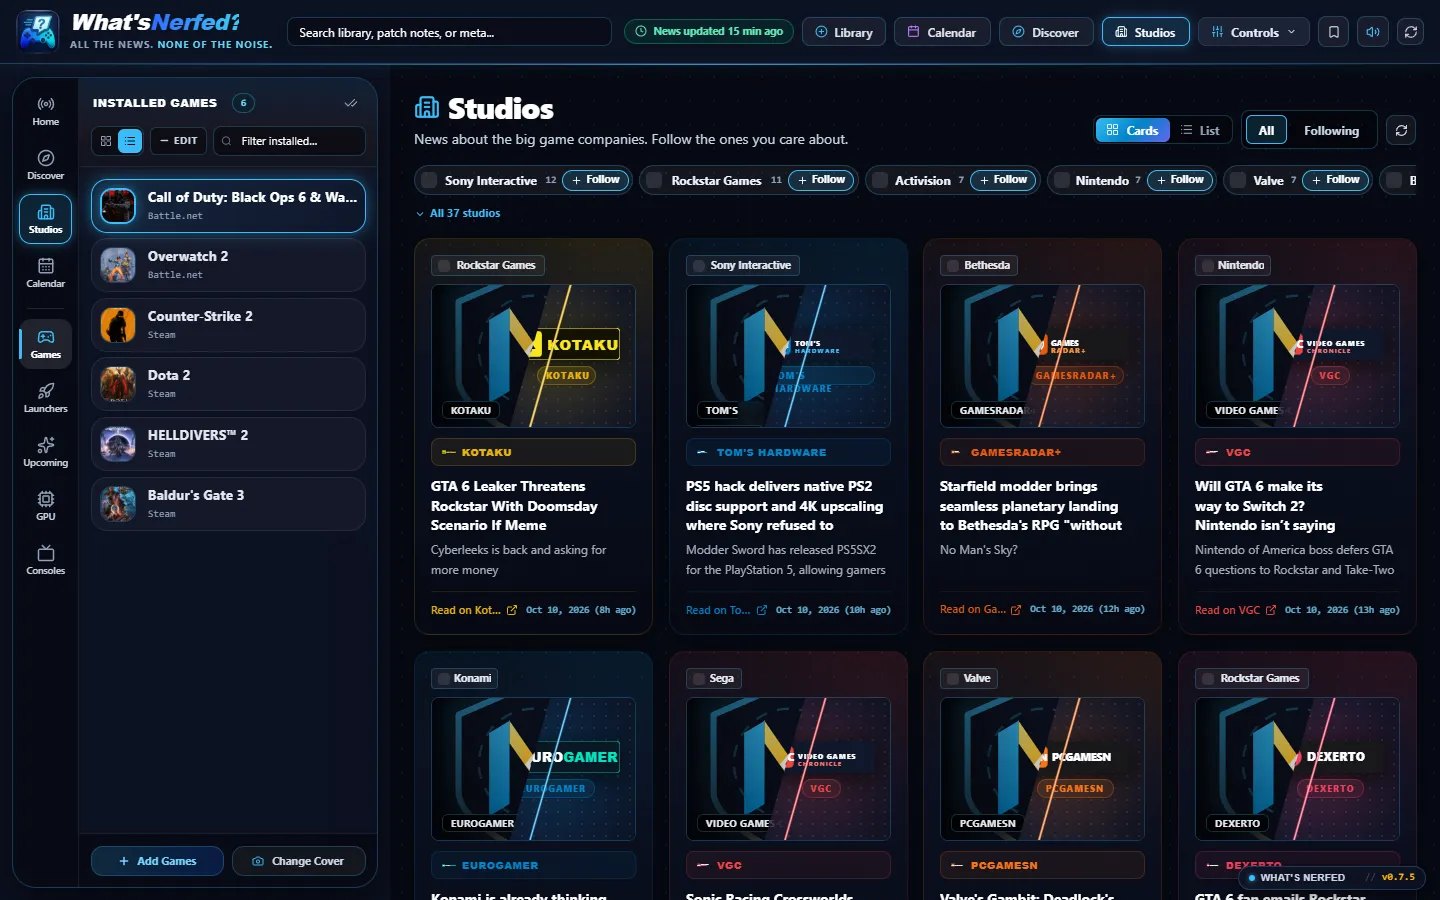This screenshot has width=1440, height=900.
Task: Click the bookmark icon in top bar
Action: (1333, 32)
